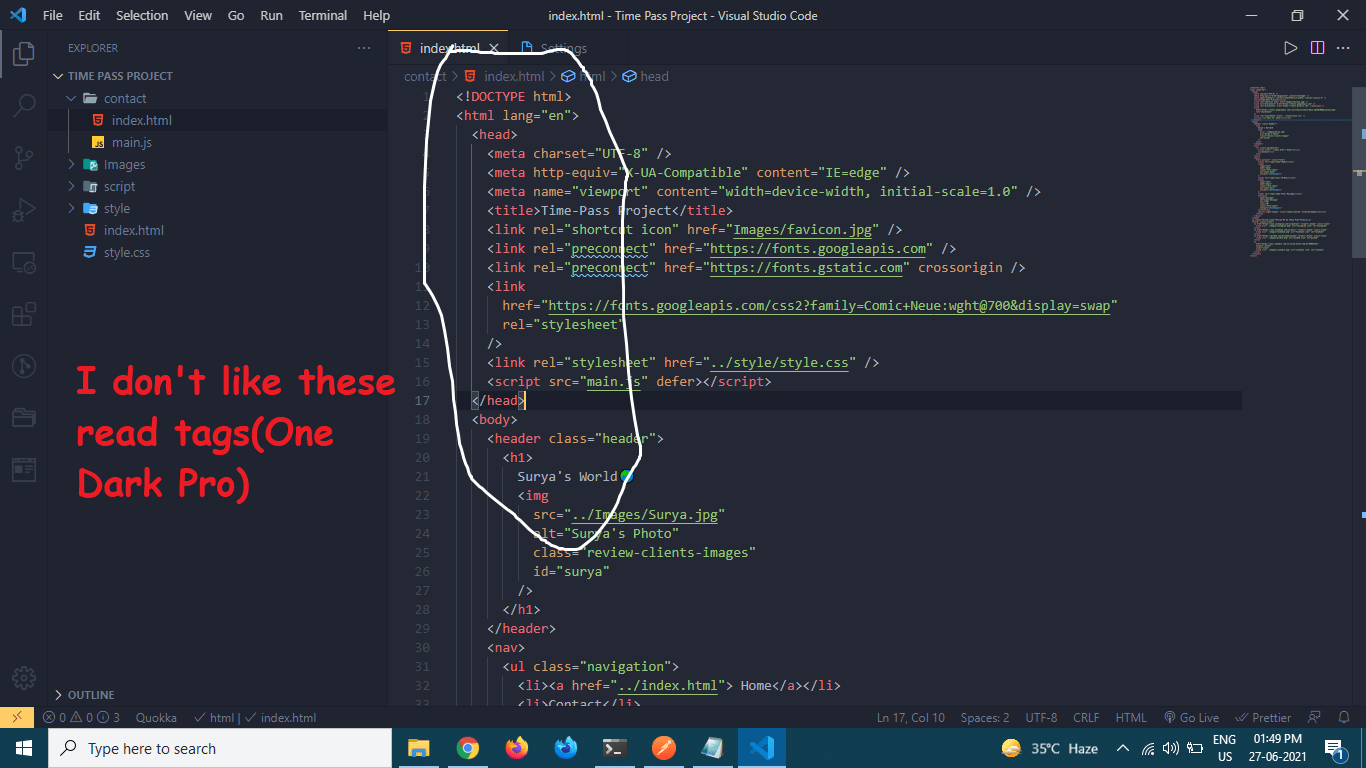Image resolution: width=1366 pixels, height=768 pixels.
Task: Open the Source Control view
Action: [24, 157]
